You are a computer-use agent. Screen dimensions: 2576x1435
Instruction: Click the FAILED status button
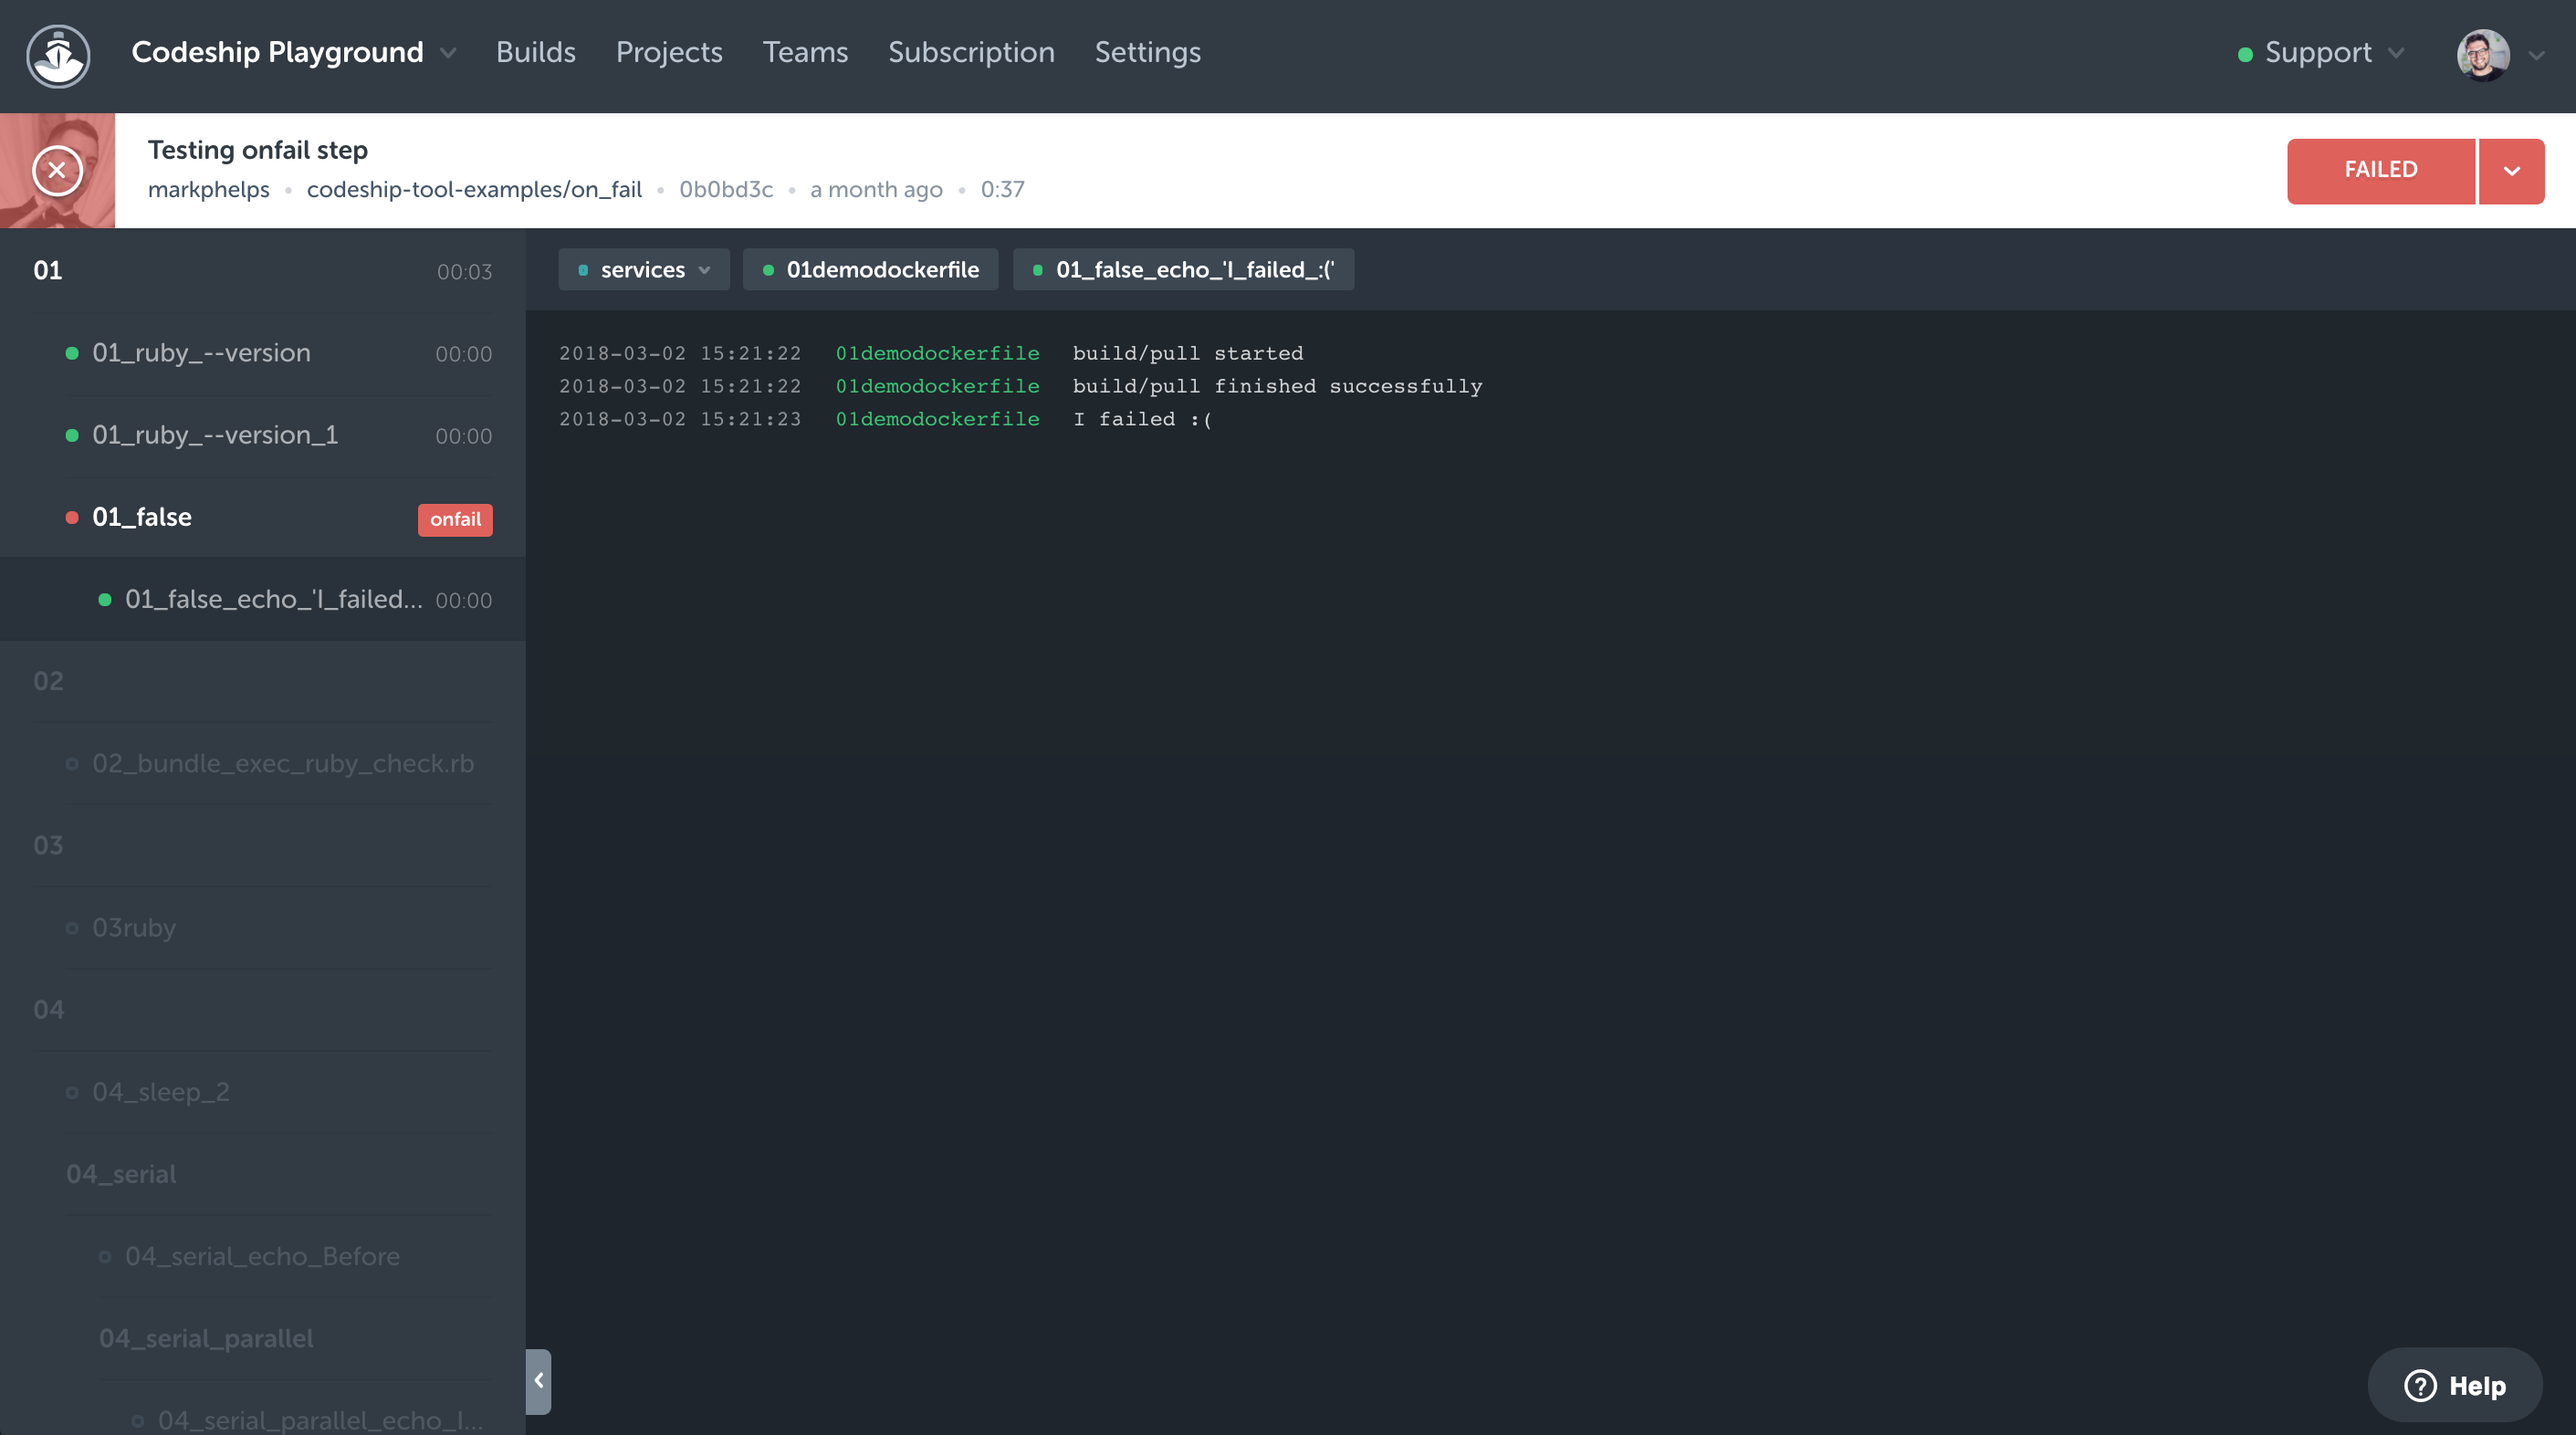coord(2381,170)
